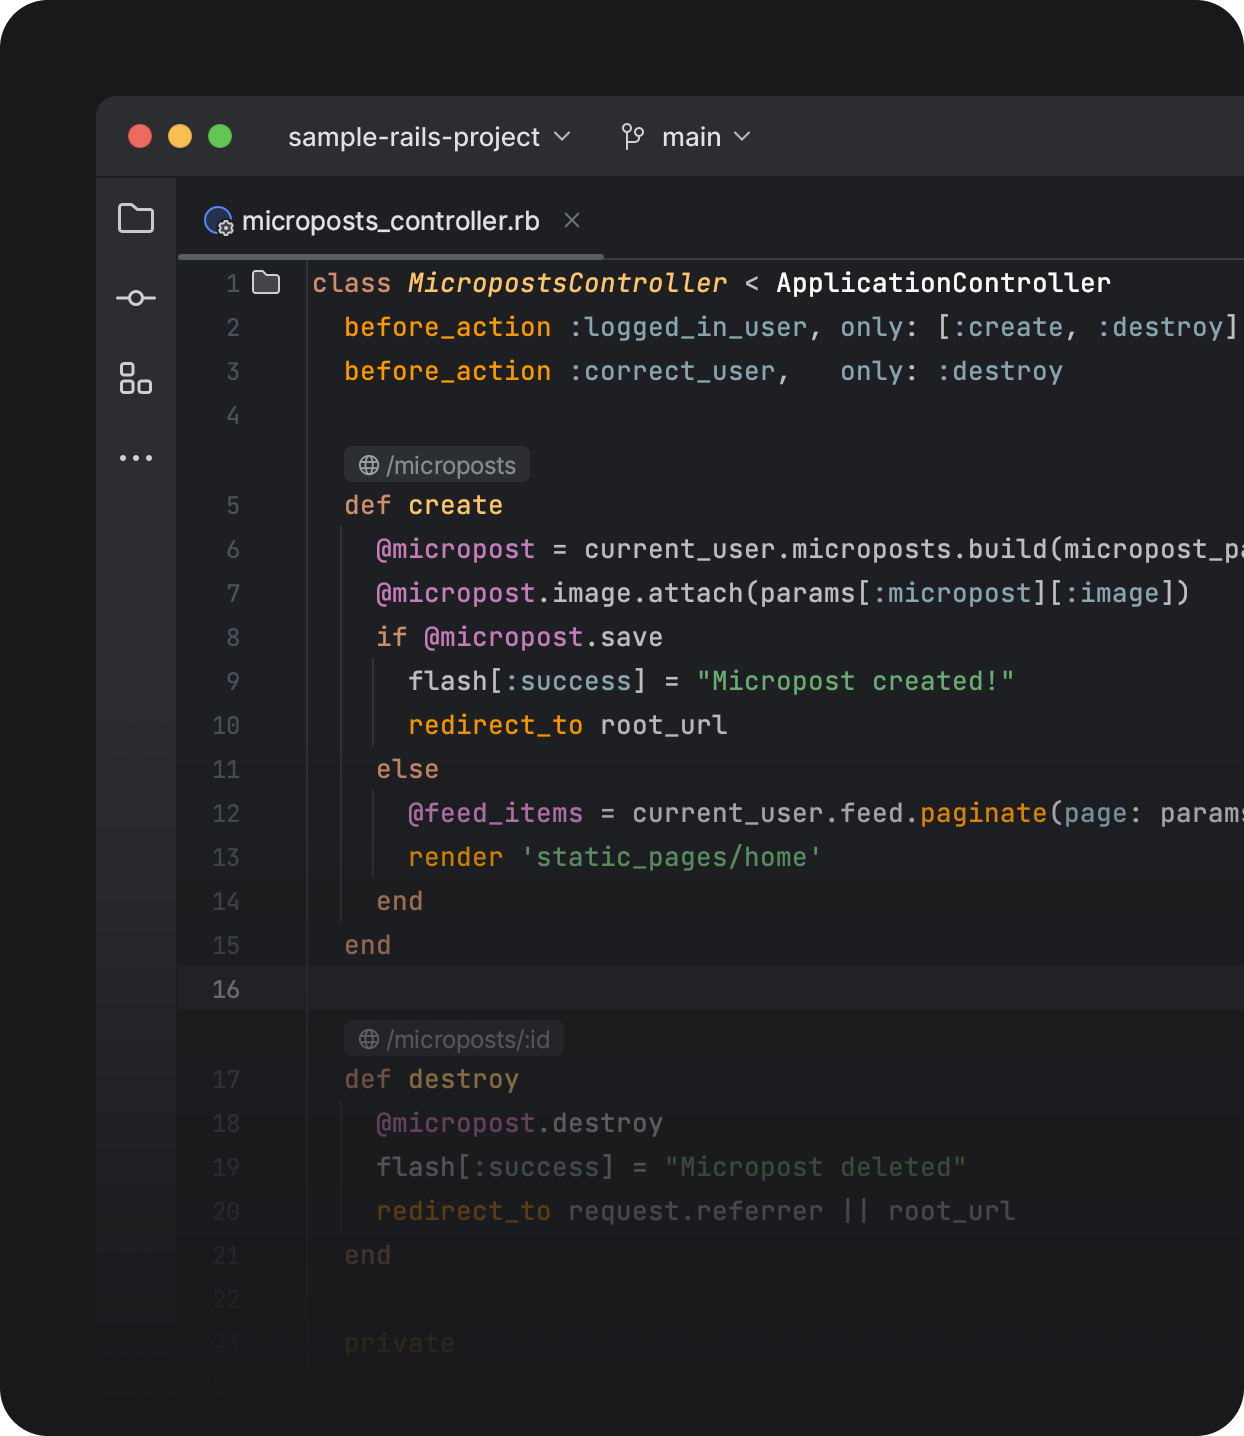Click the green zoom window button
Viewport: 1244px width, 1436px height.
click(x=220, y=136)
